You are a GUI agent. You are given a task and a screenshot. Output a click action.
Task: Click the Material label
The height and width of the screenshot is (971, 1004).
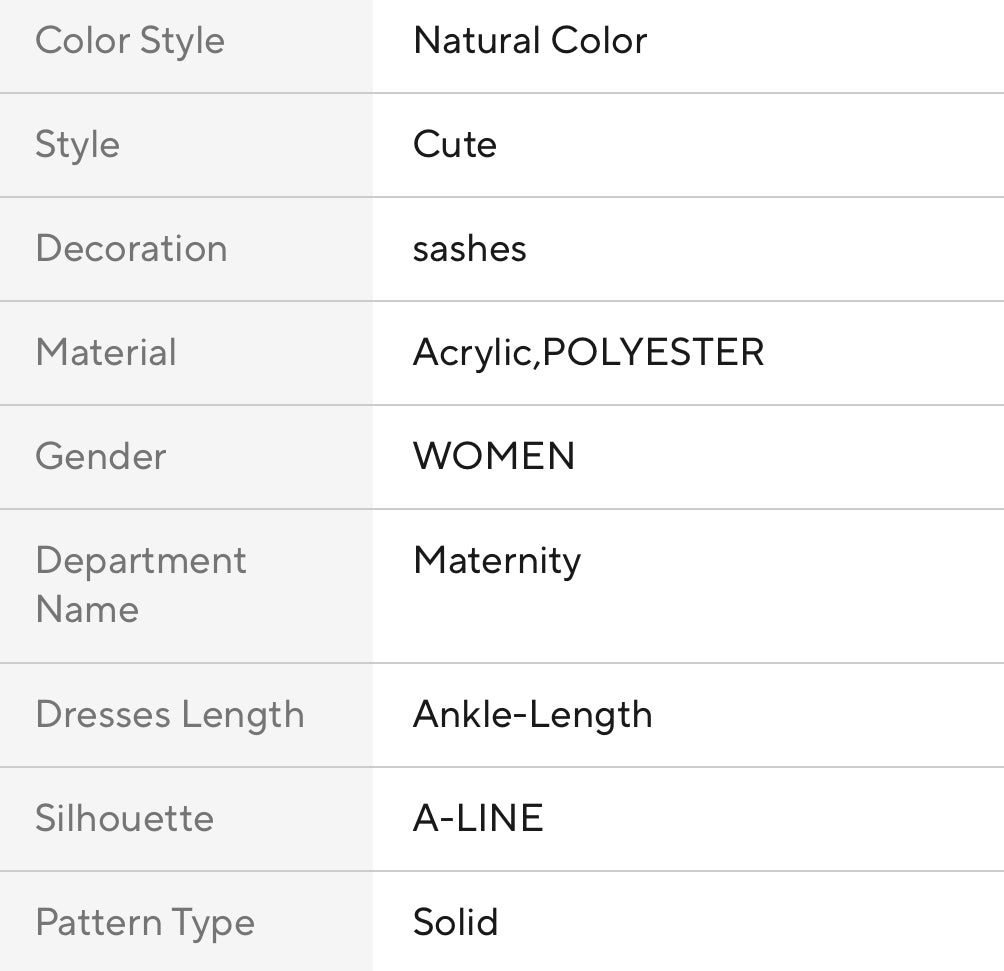(x=106, y=353)
